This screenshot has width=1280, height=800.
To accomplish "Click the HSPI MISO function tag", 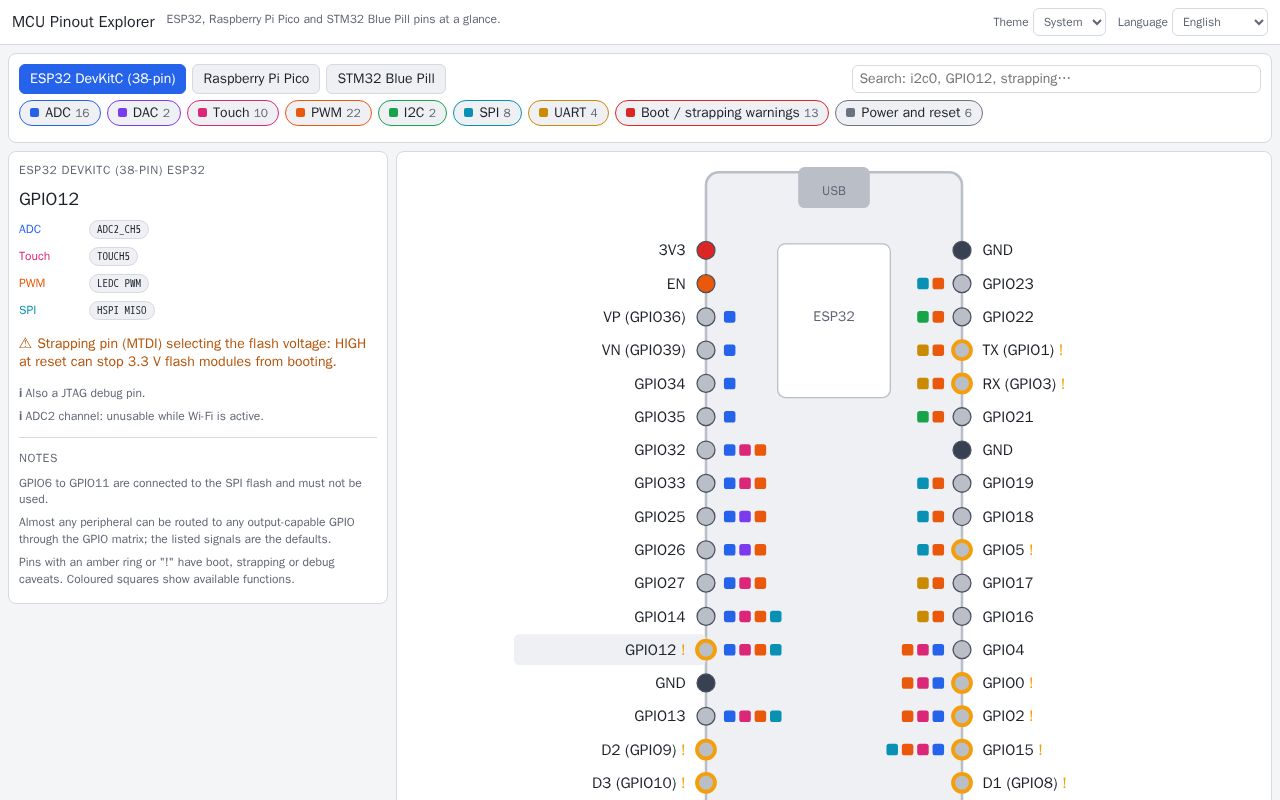I will click(x=122, y=311).
